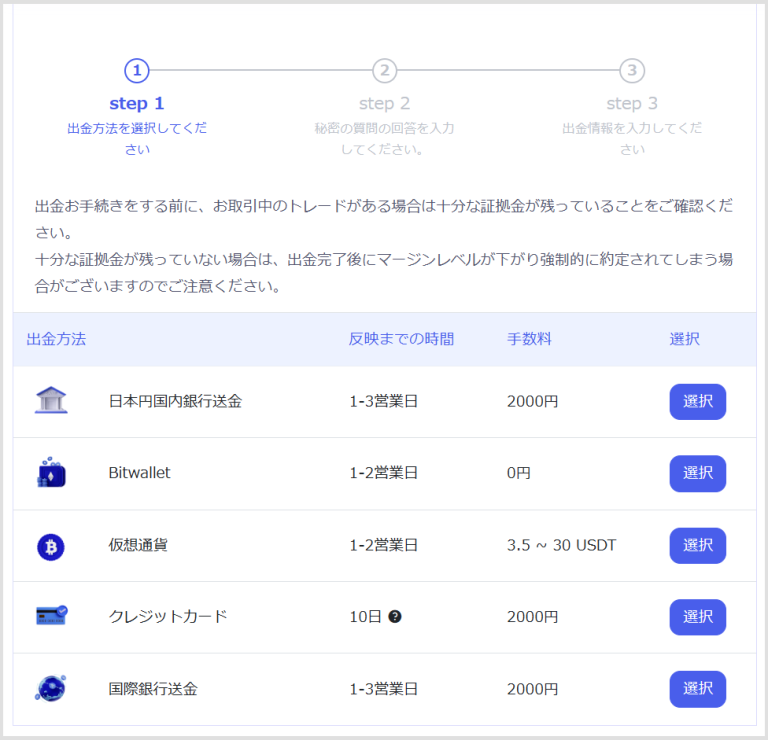768x740 pixels.
Task: Click the 国際銀行送金 method label
Action: [153, 689]
